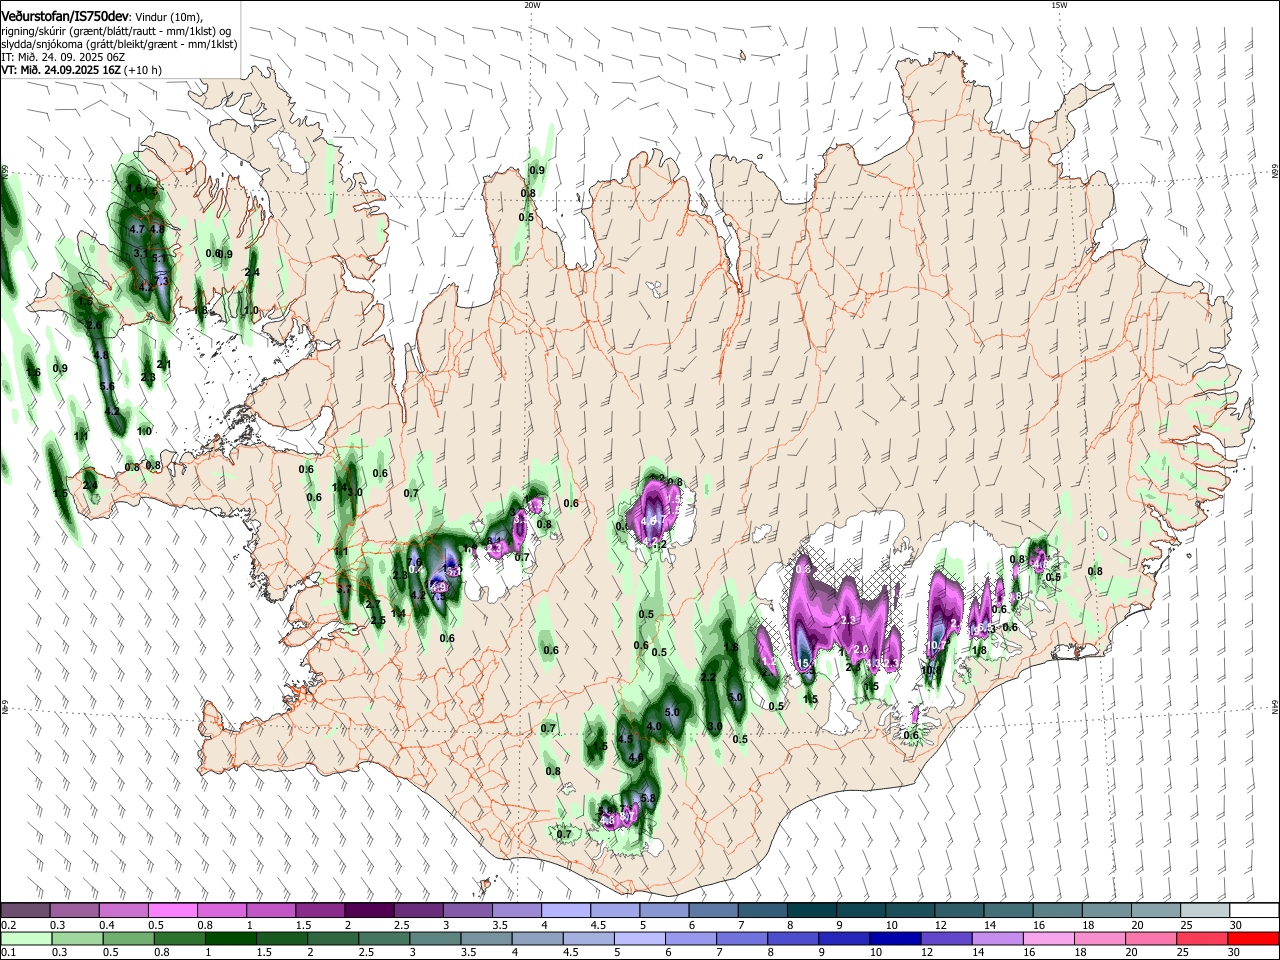The width and height of the screenshot is (1280, 960).
Task: Click the bright pink 0.5 snow swatch
Action: point(173,910)
